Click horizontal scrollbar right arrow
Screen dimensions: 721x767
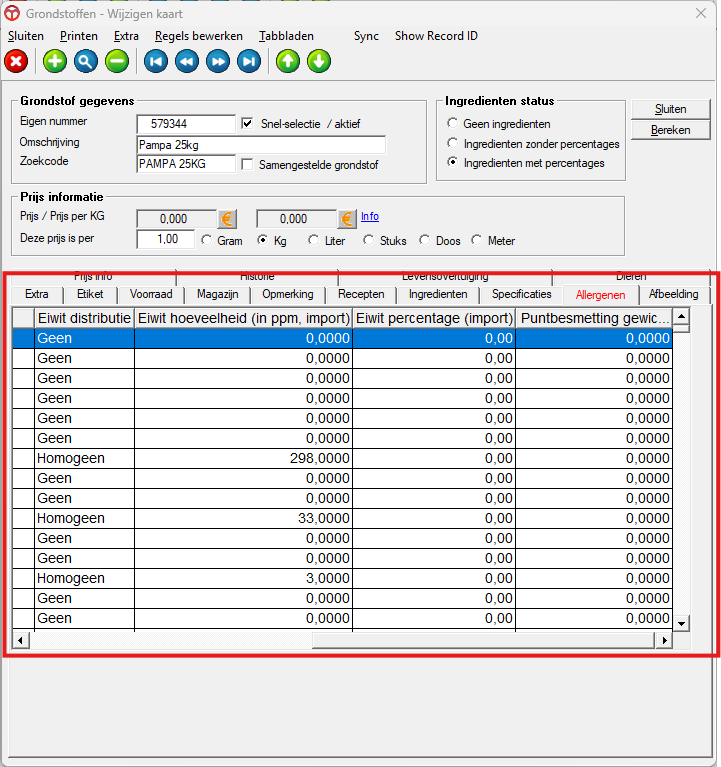pyautogui.click(x=664, y=640)
